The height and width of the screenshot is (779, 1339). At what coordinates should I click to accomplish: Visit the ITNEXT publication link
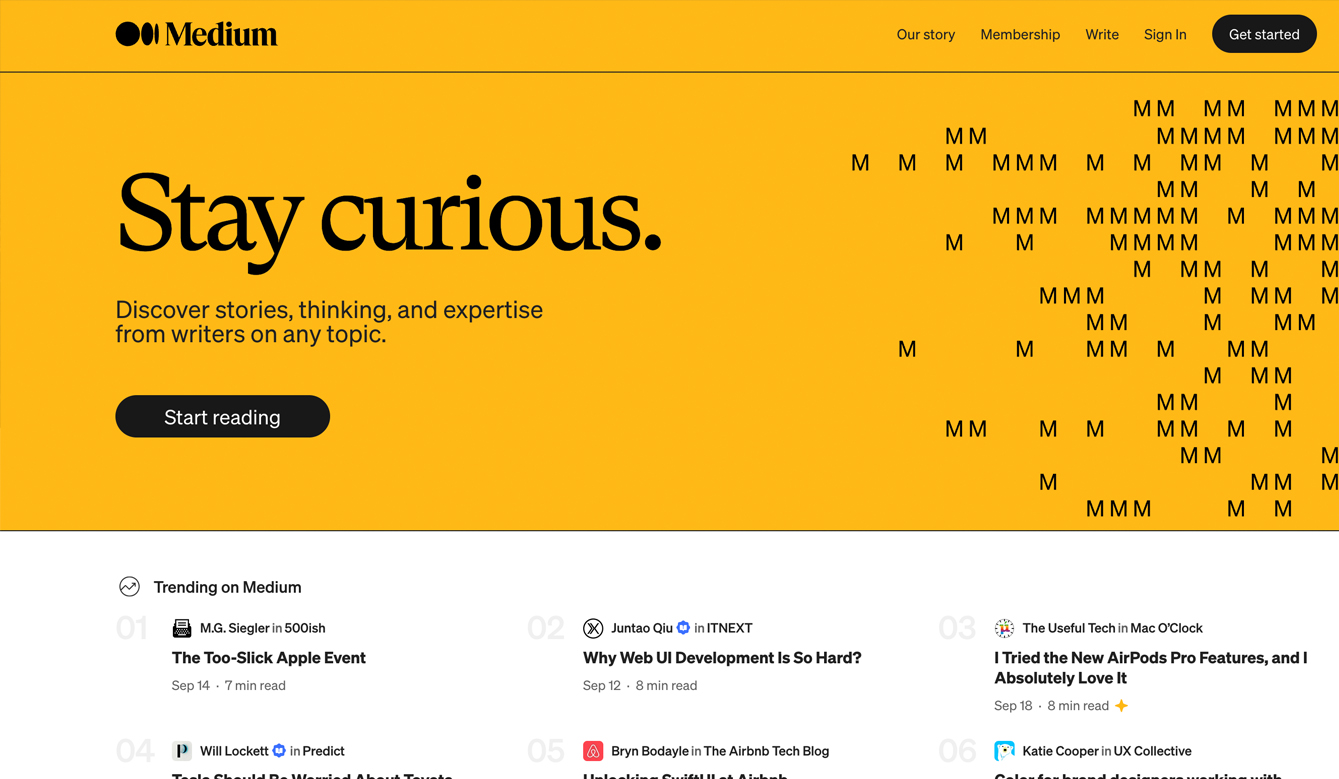(729, 628)
